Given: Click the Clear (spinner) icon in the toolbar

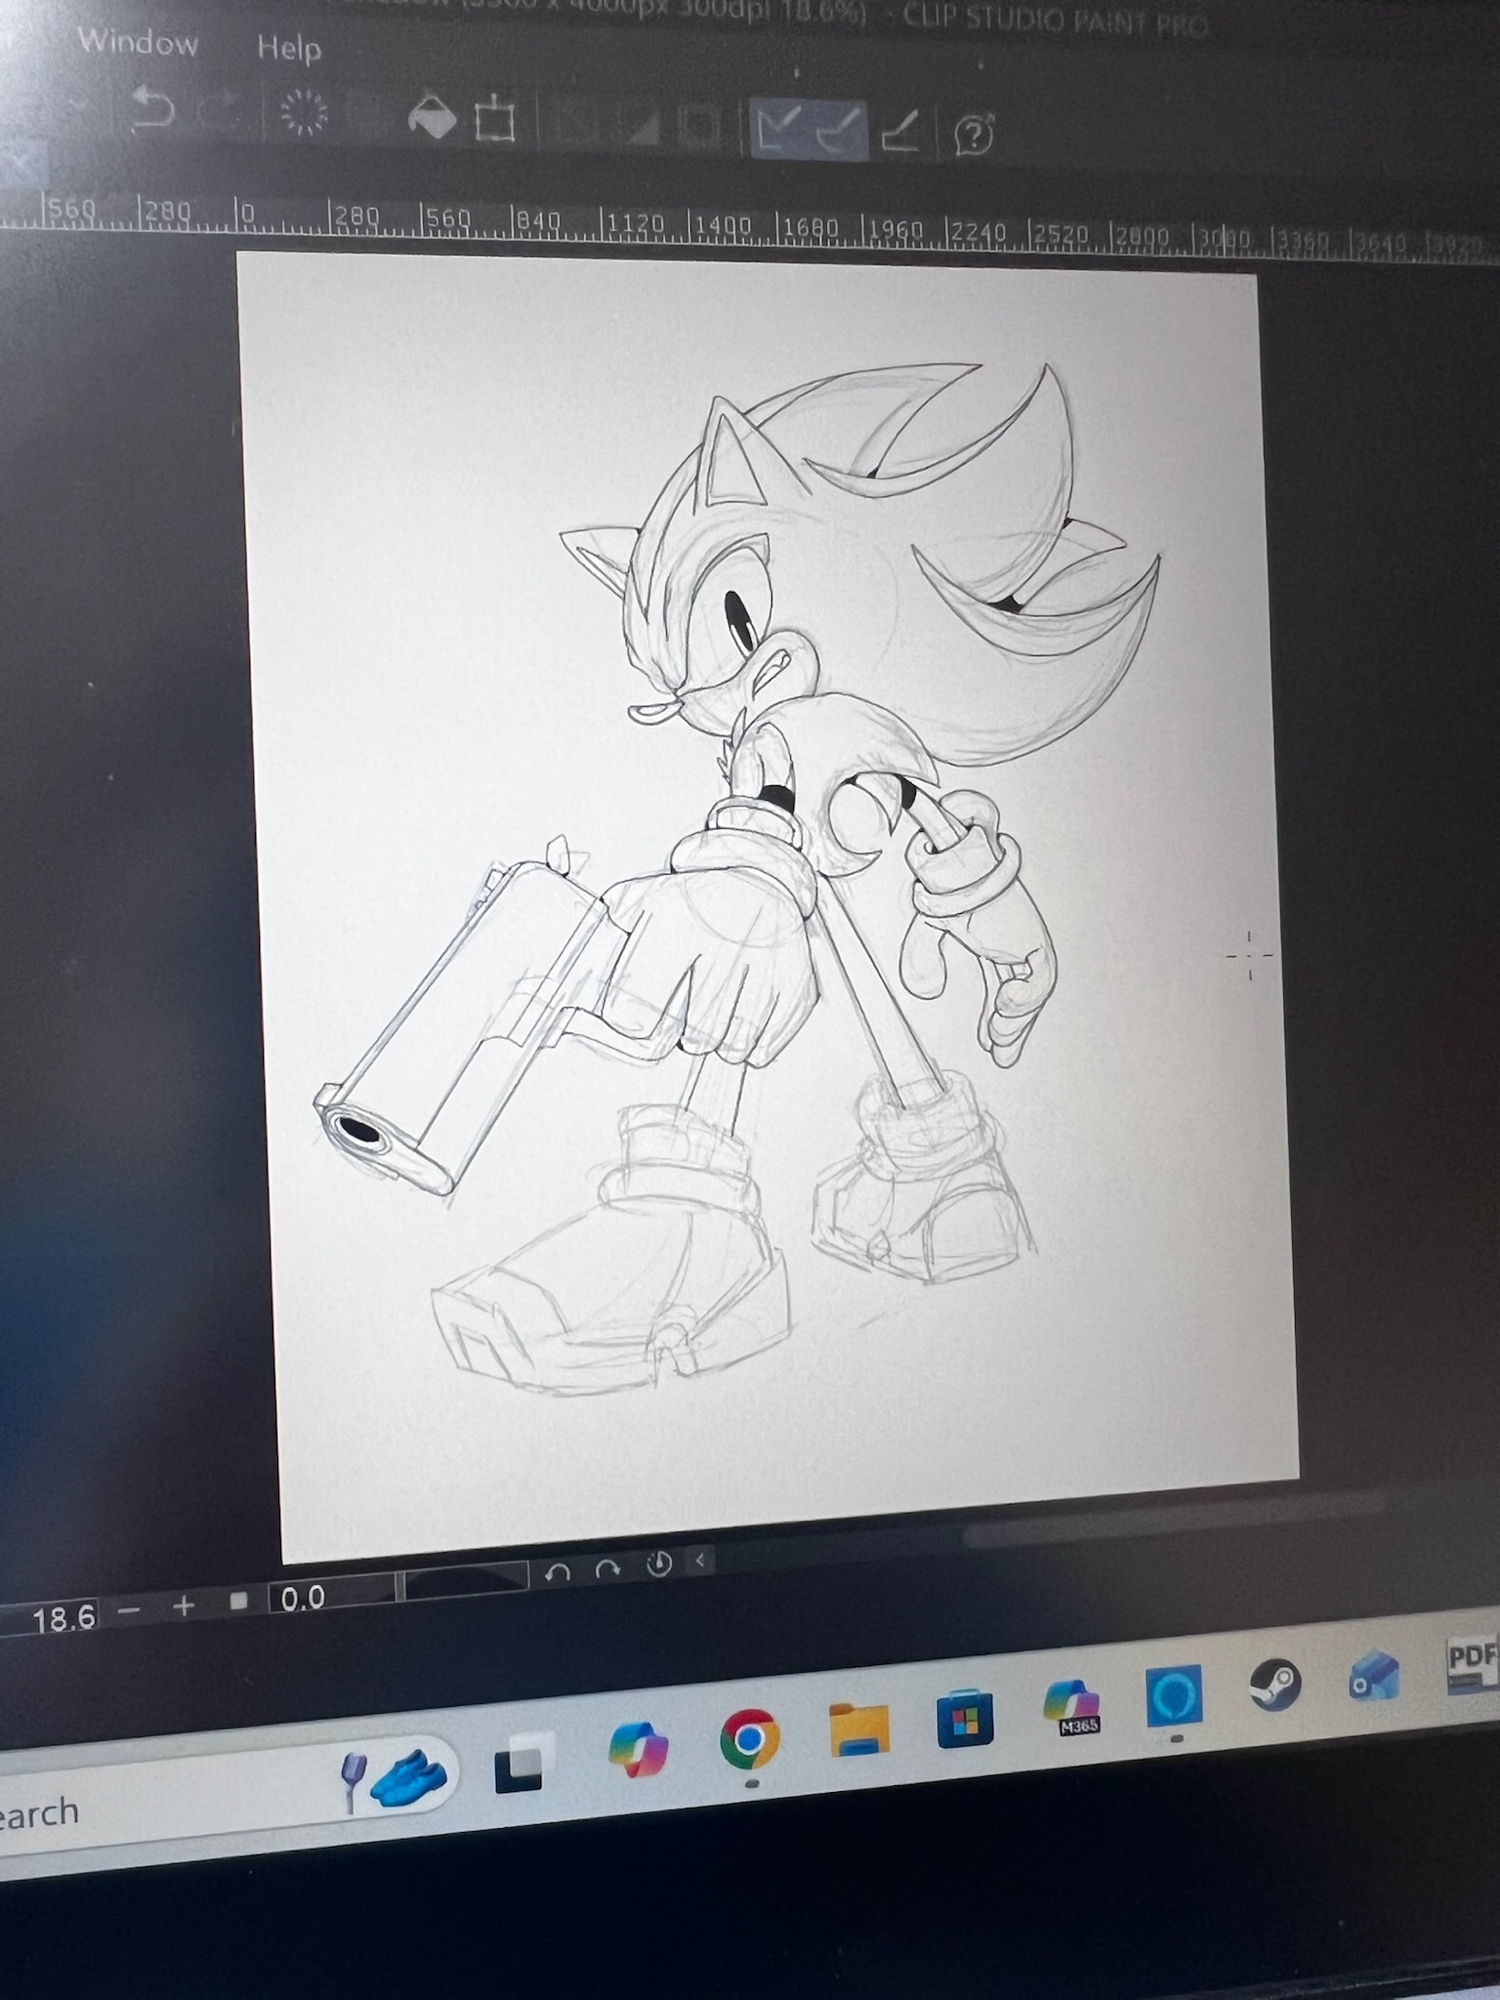Looking at the screenshot, I should (x=304, y=113).
